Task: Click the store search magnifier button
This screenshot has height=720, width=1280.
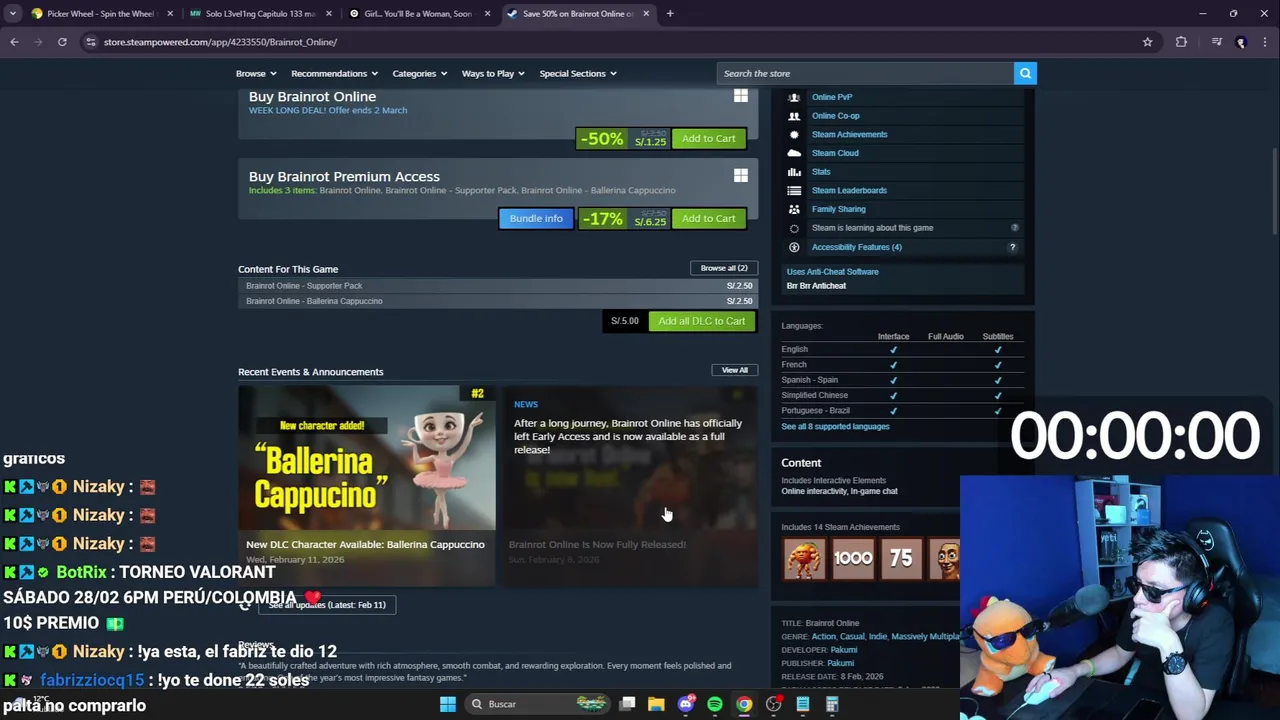Action: pyautogui.click(x=1025, y=73)
